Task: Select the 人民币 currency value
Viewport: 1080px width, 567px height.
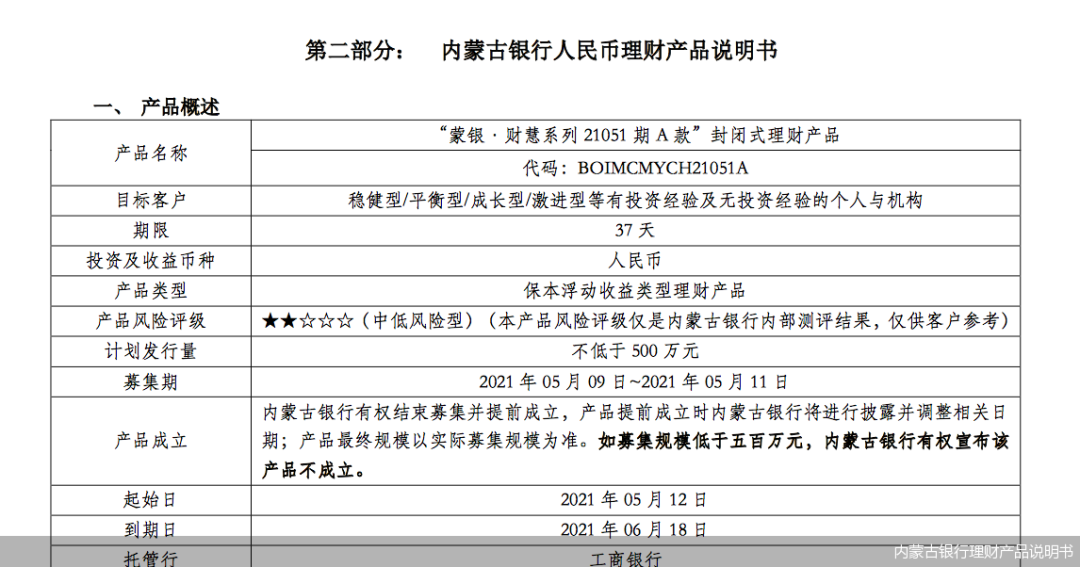Action: [634, 261]
